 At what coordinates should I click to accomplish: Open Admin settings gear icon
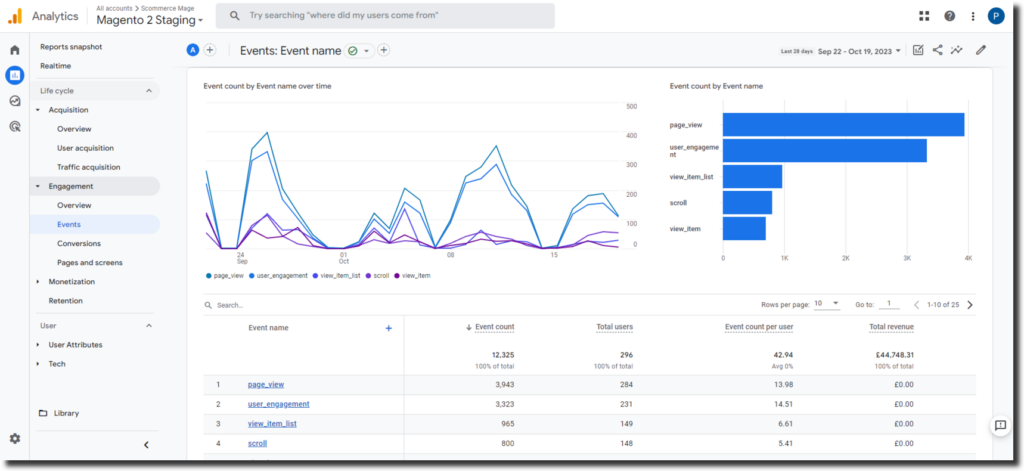pos(14,438)
